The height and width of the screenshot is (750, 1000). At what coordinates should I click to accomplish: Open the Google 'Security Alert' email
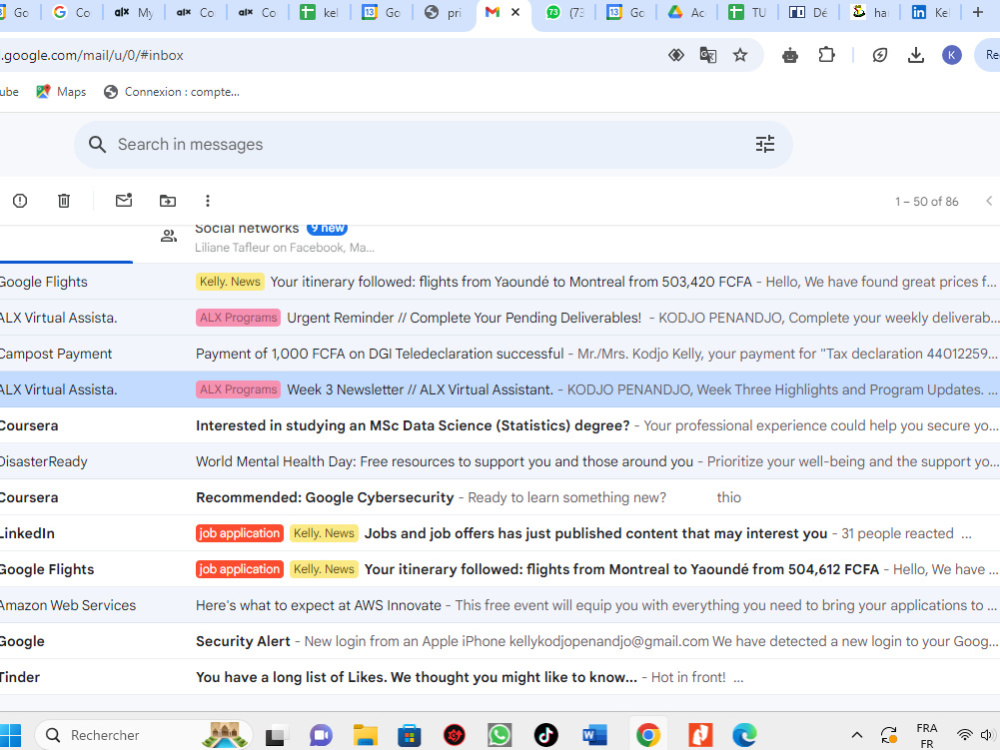500,642
